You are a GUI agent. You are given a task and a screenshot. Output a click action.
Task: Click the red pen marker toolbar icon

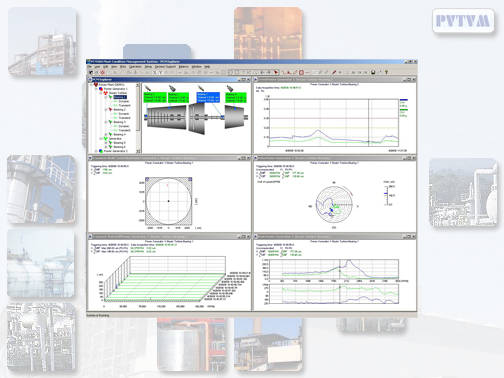click(x=334, y=72)
